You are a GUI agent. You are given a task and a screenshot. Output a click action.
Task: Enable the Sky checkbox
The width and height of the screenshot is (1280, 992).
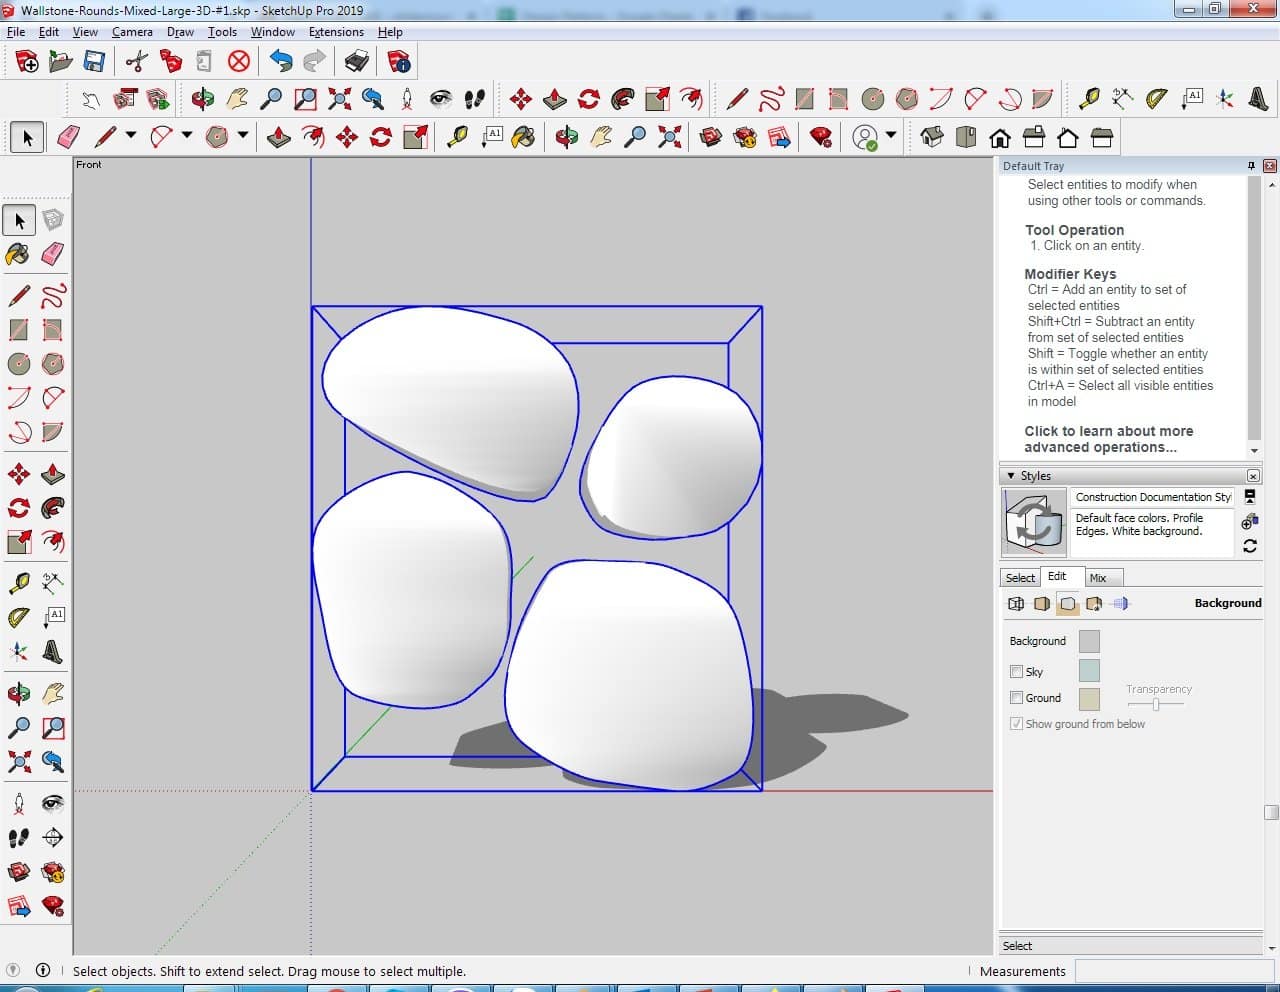pyautogui.click(x=1016, y=672)
